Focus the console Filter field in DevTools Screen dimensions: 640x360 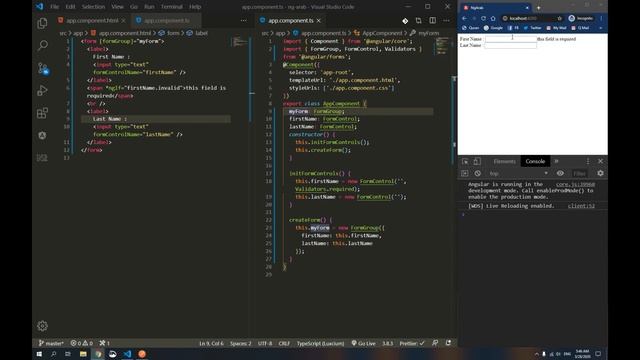[x=581, y=173]
